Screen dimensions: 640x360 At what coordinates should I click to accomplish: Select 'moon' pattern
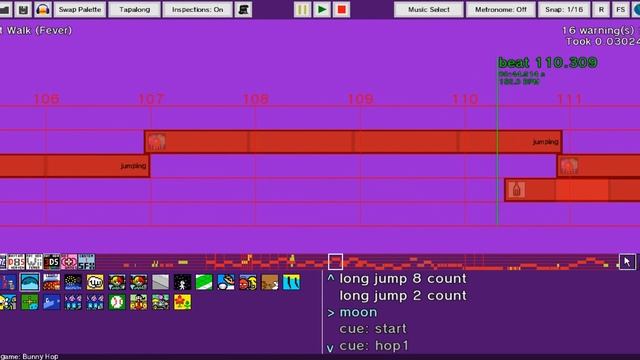(358, 312)
